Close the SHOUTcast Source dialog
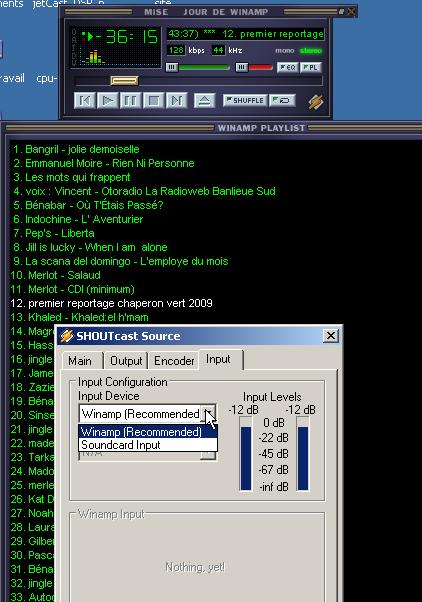 pyautogui.click(x=331, y=336)
